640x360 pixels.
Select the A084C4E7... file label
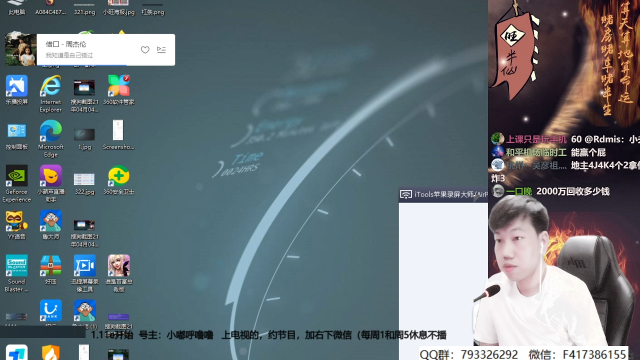pyautogui.click(x=51, y=12)
